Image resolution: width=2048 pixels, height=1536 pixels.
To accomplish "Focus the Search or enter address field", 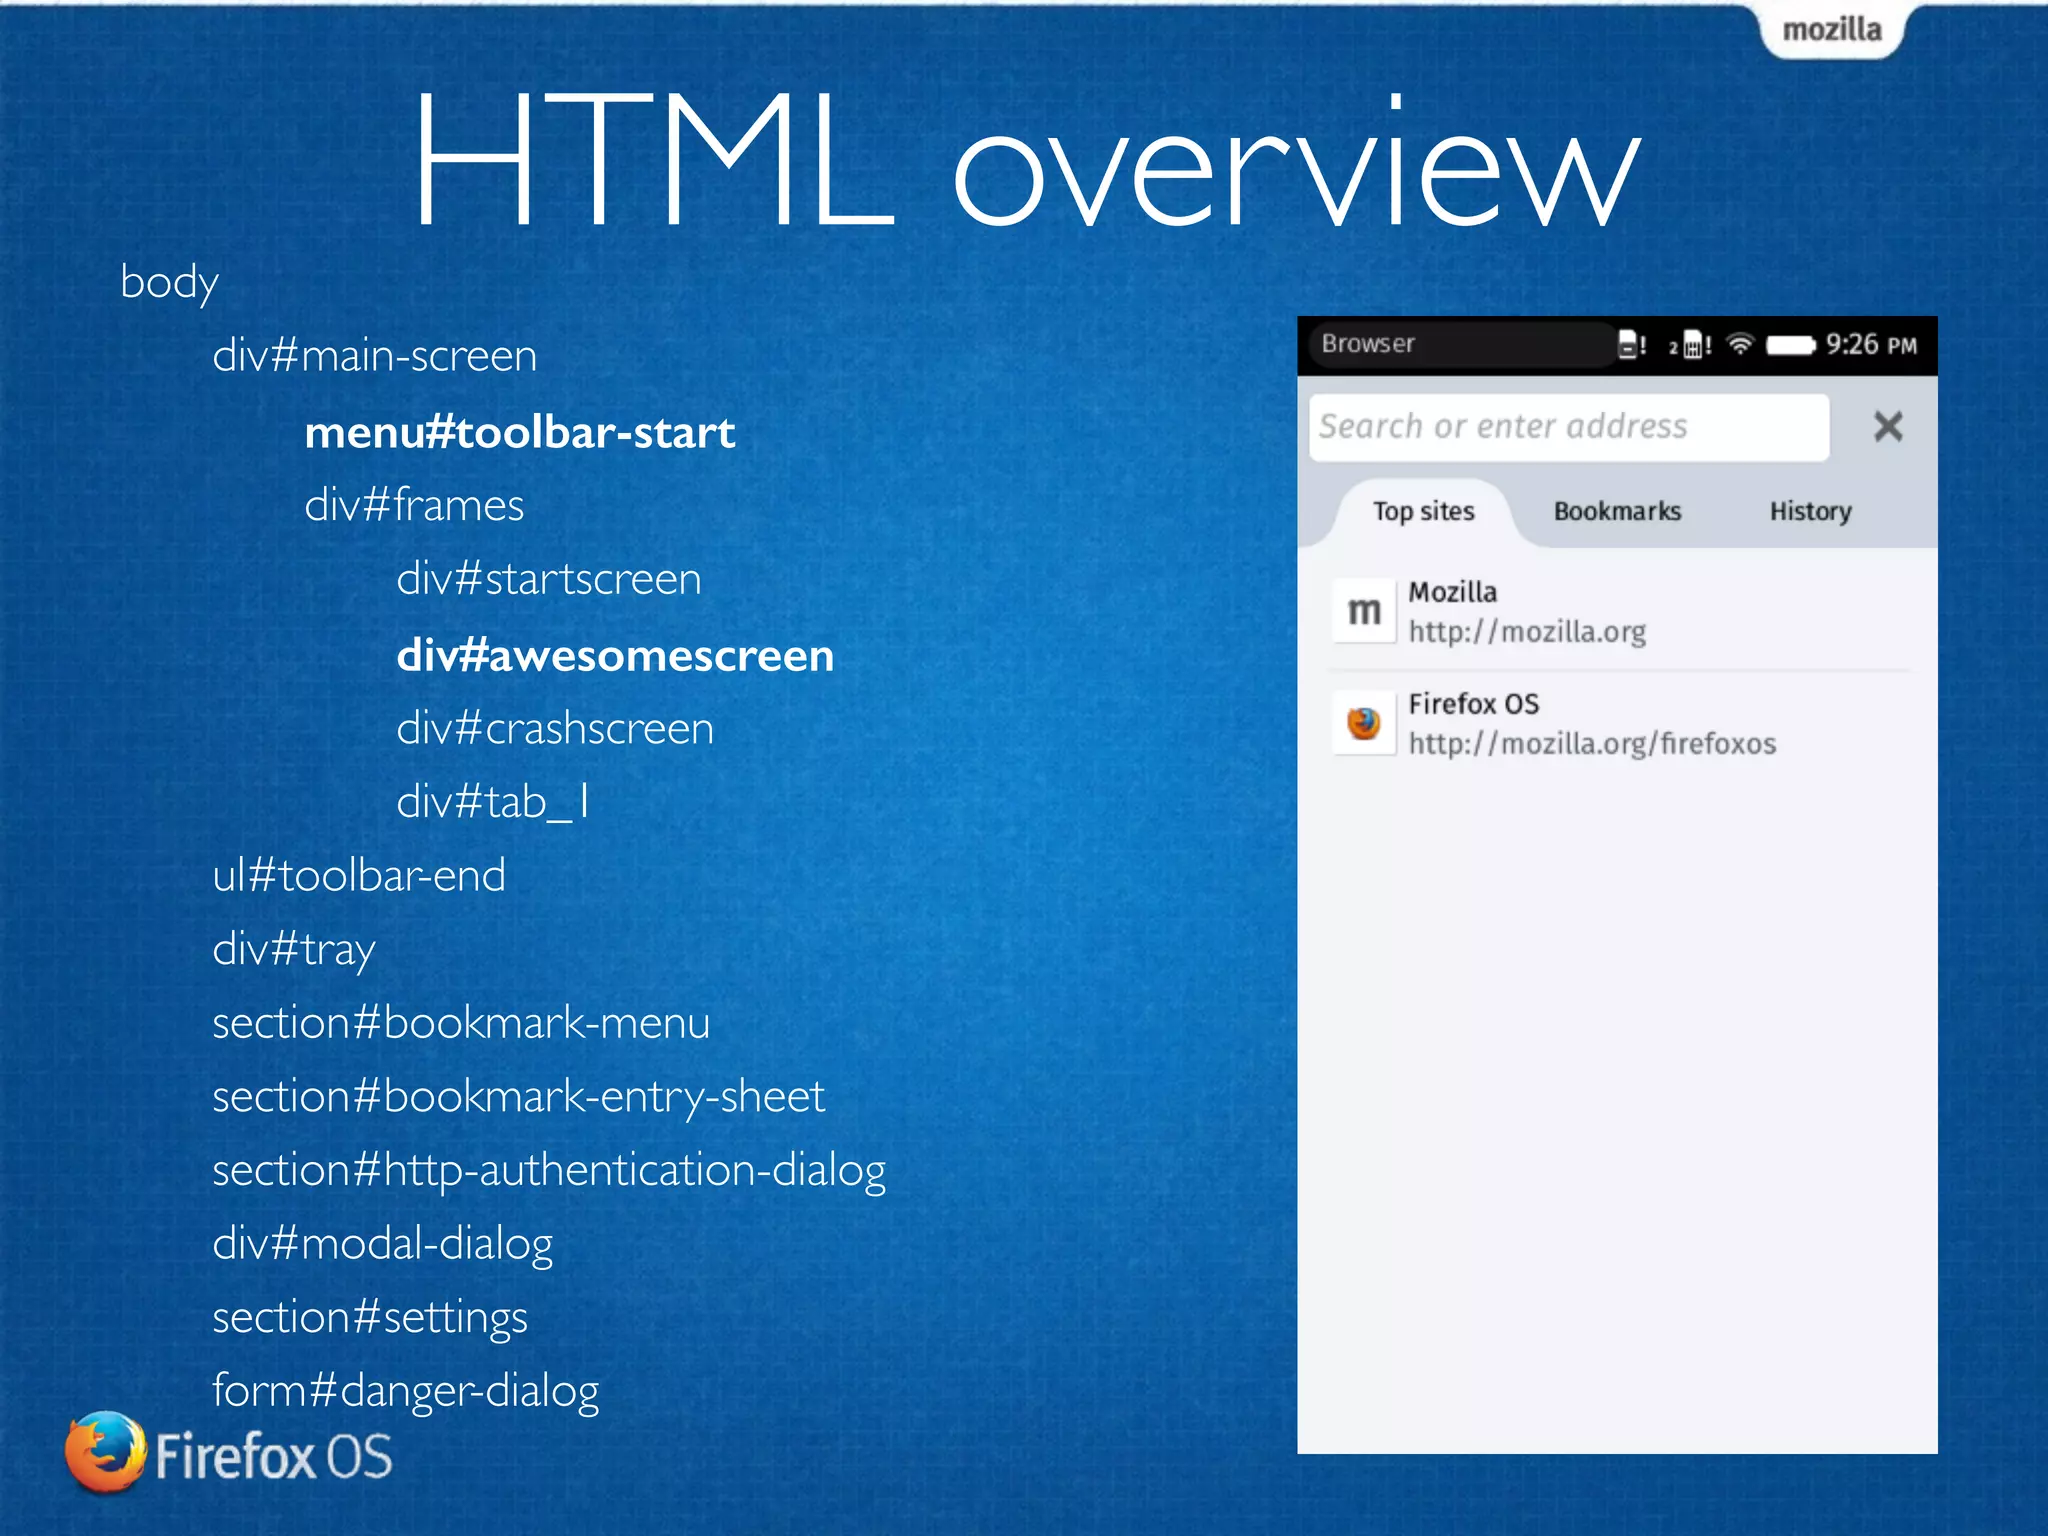I will click(x=1569, y=427).
